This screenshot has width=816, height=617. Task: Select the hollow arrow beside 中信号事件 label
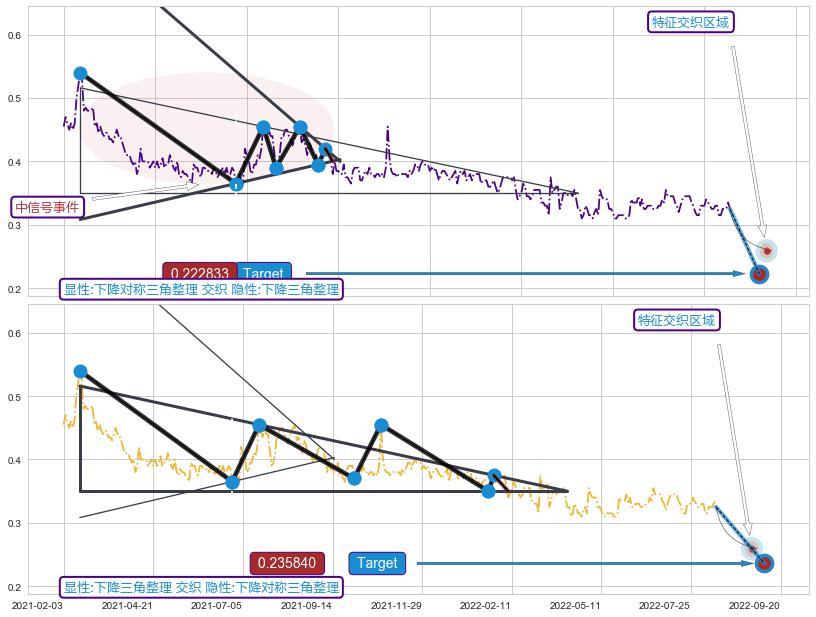point(145,192)
